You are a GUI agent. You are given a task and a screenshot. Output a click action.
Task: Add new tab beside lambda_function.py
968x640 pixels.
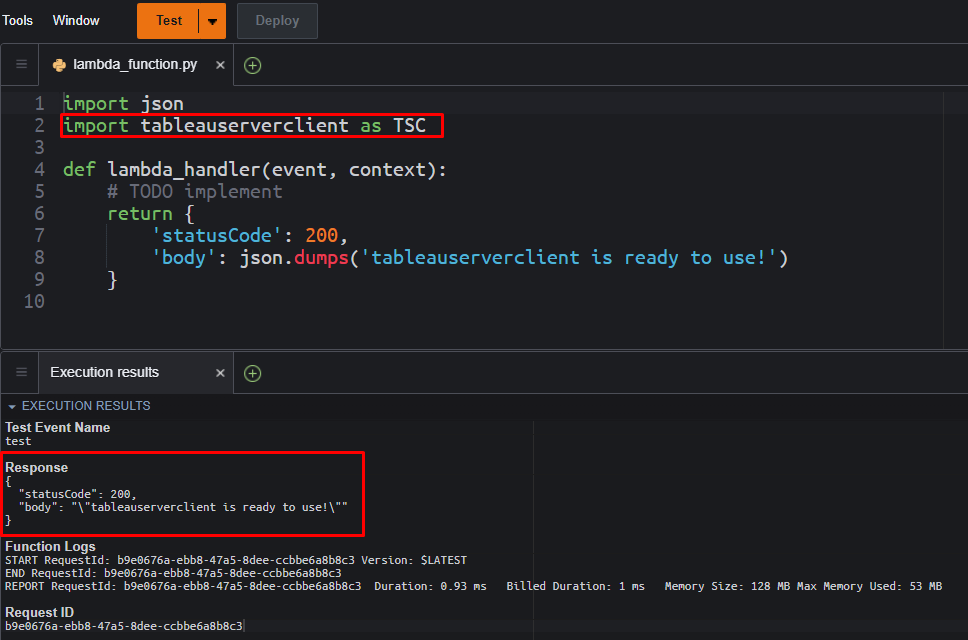tap(252, 65)
